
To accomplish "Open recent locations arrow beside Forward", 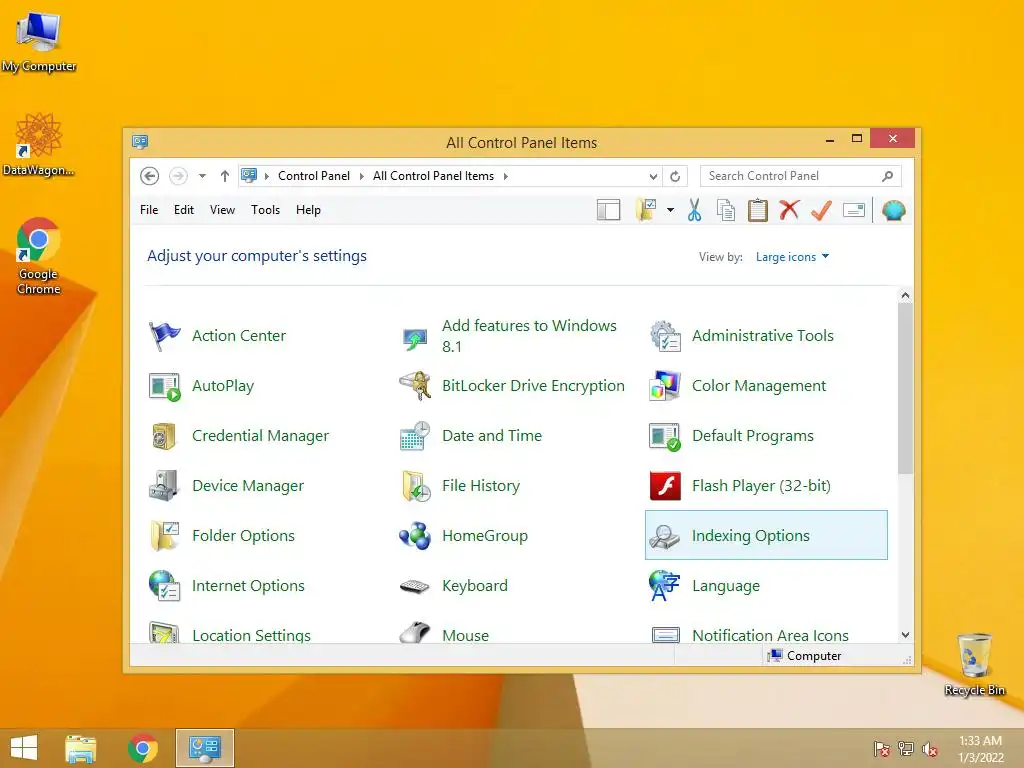I will click(202, 176).
